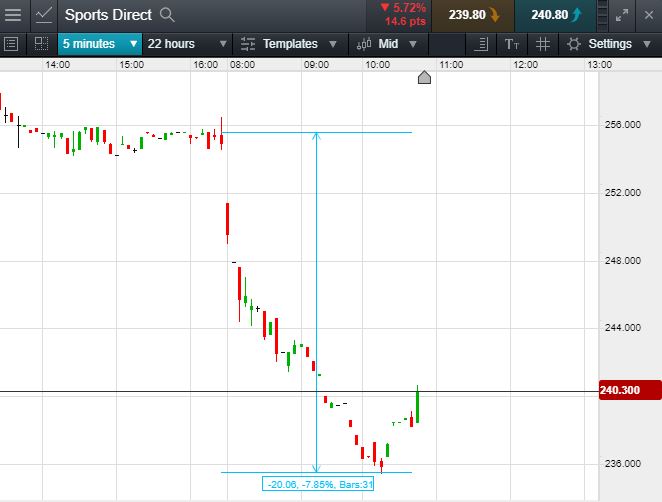Open the Settings dropdown
662x502 pixels.
619,44
